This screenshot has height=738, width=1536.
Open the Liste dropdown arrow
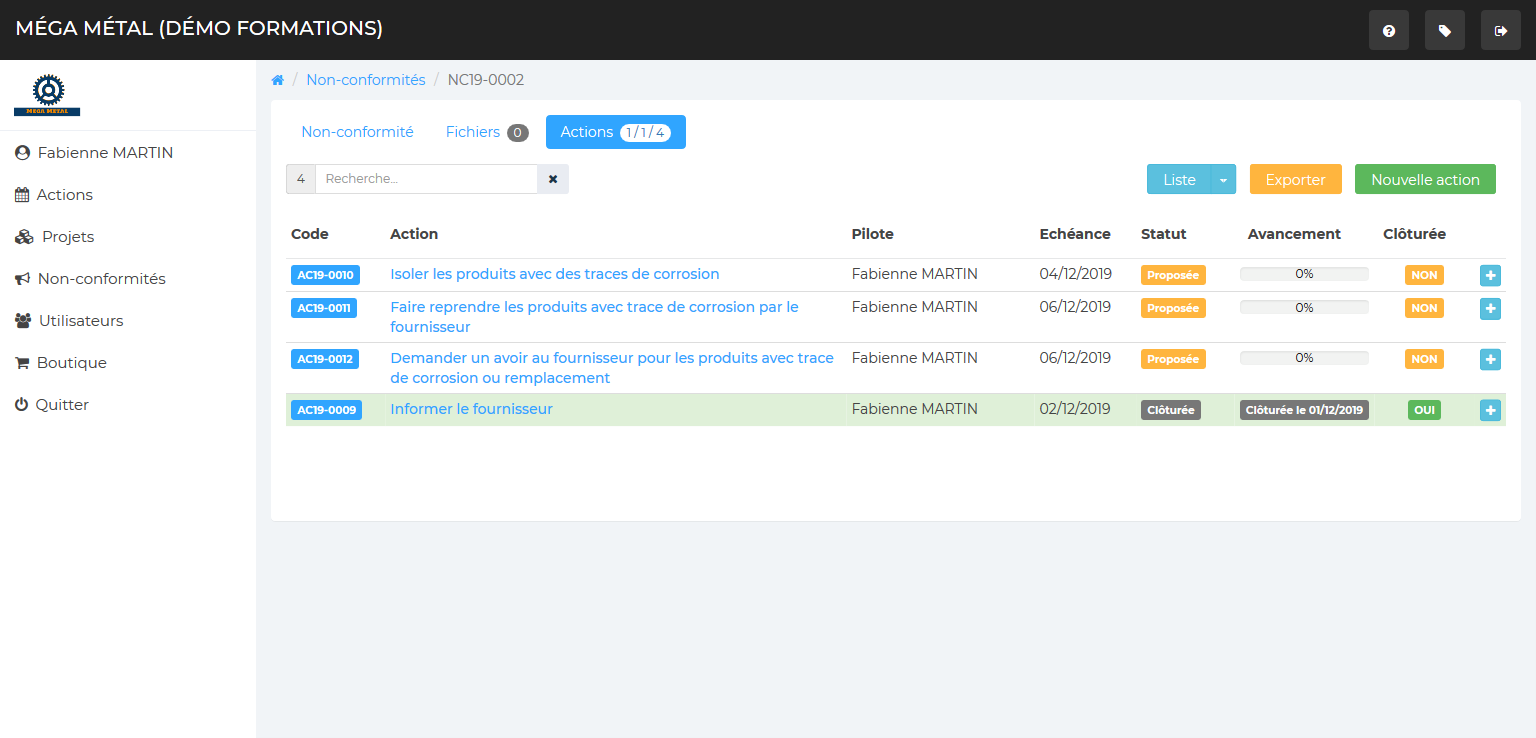(x=1223, y=180)
